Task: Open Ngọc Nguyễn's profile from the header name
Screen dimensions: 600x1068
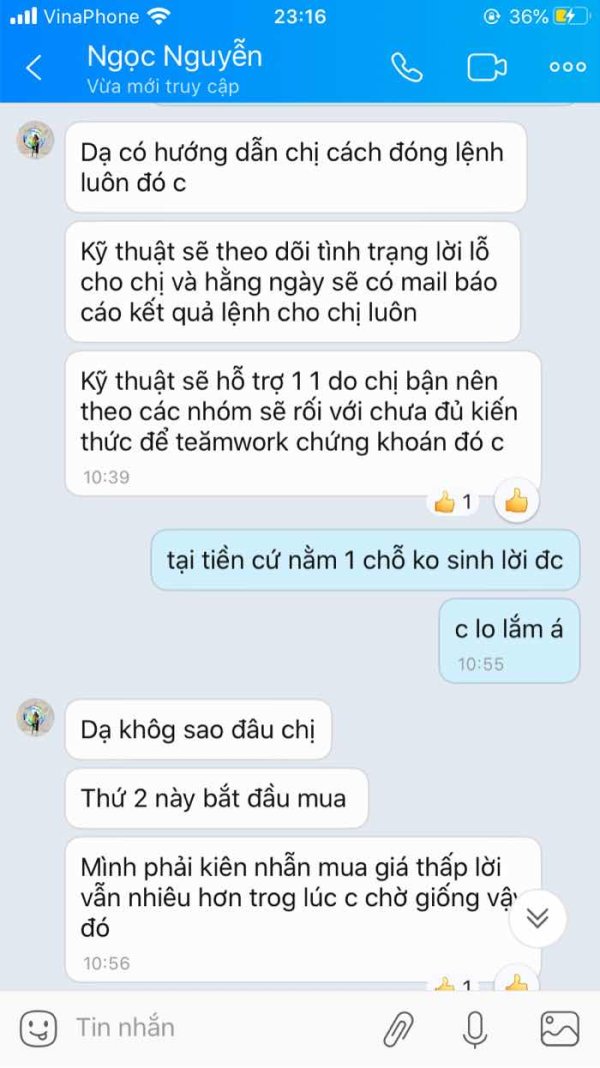Action: 174,57
